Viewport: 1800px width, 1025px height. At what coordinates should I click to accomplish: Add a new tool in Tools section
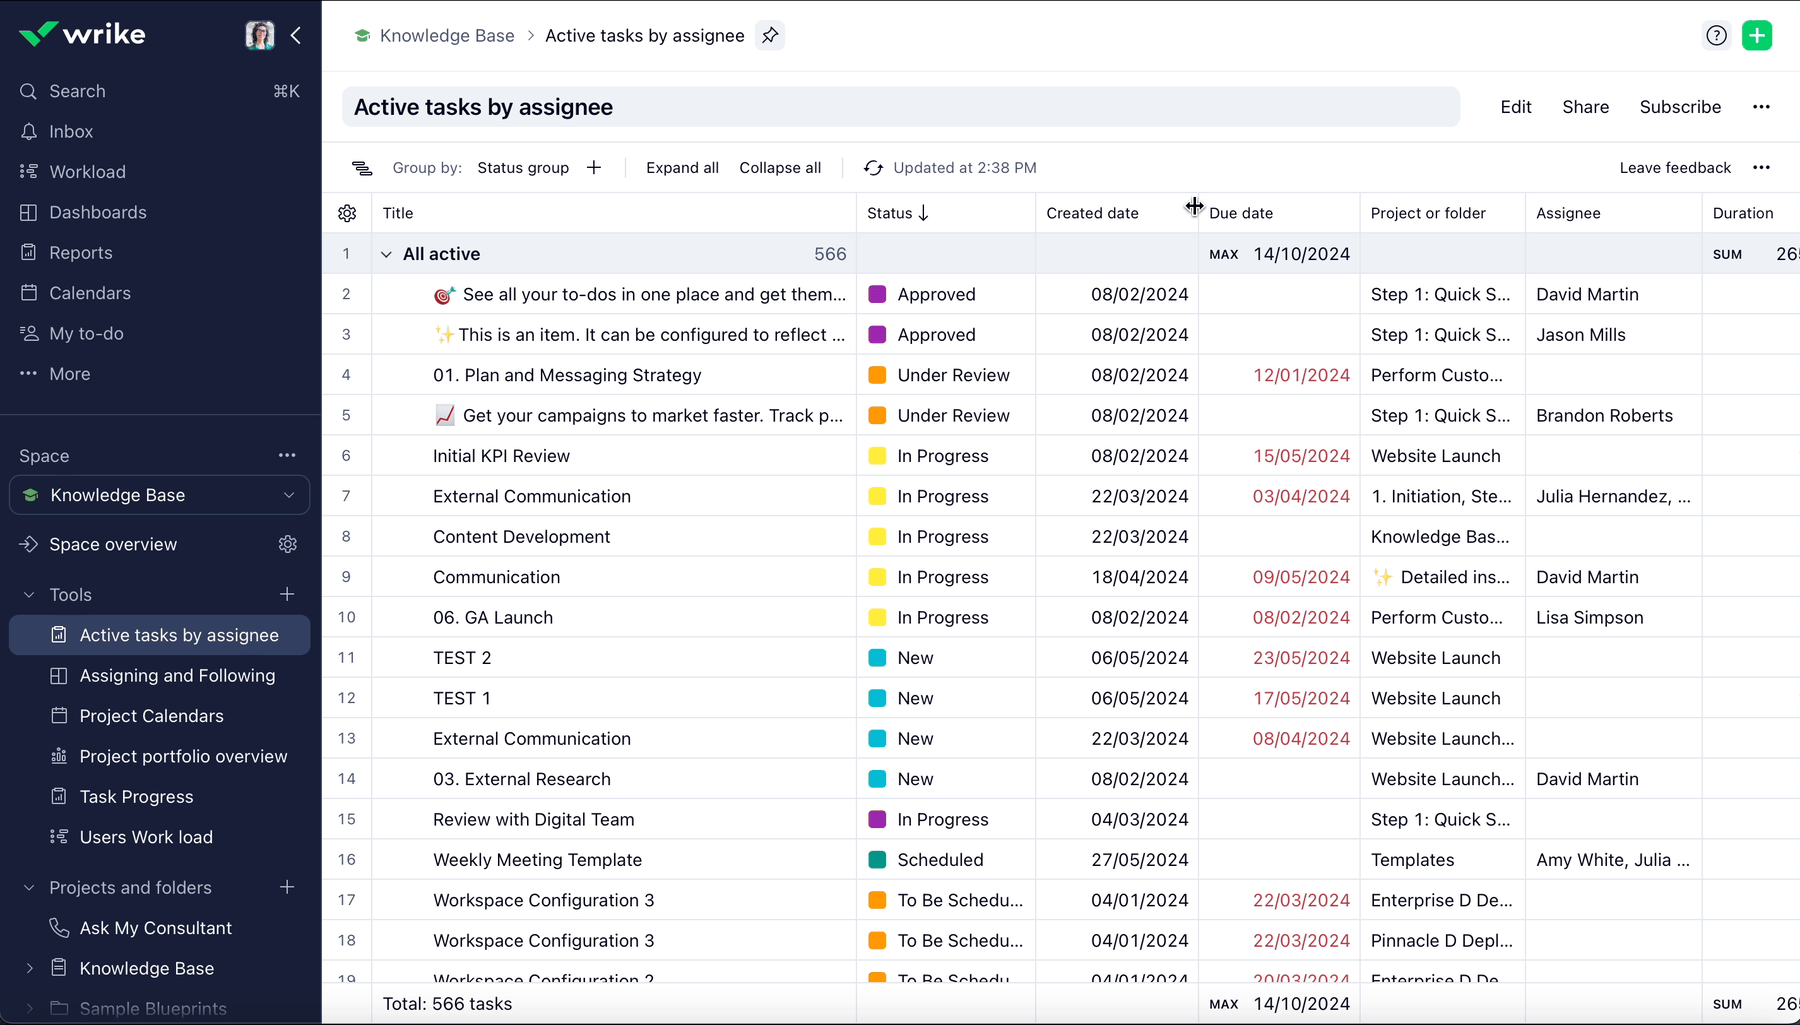point(287,594)
